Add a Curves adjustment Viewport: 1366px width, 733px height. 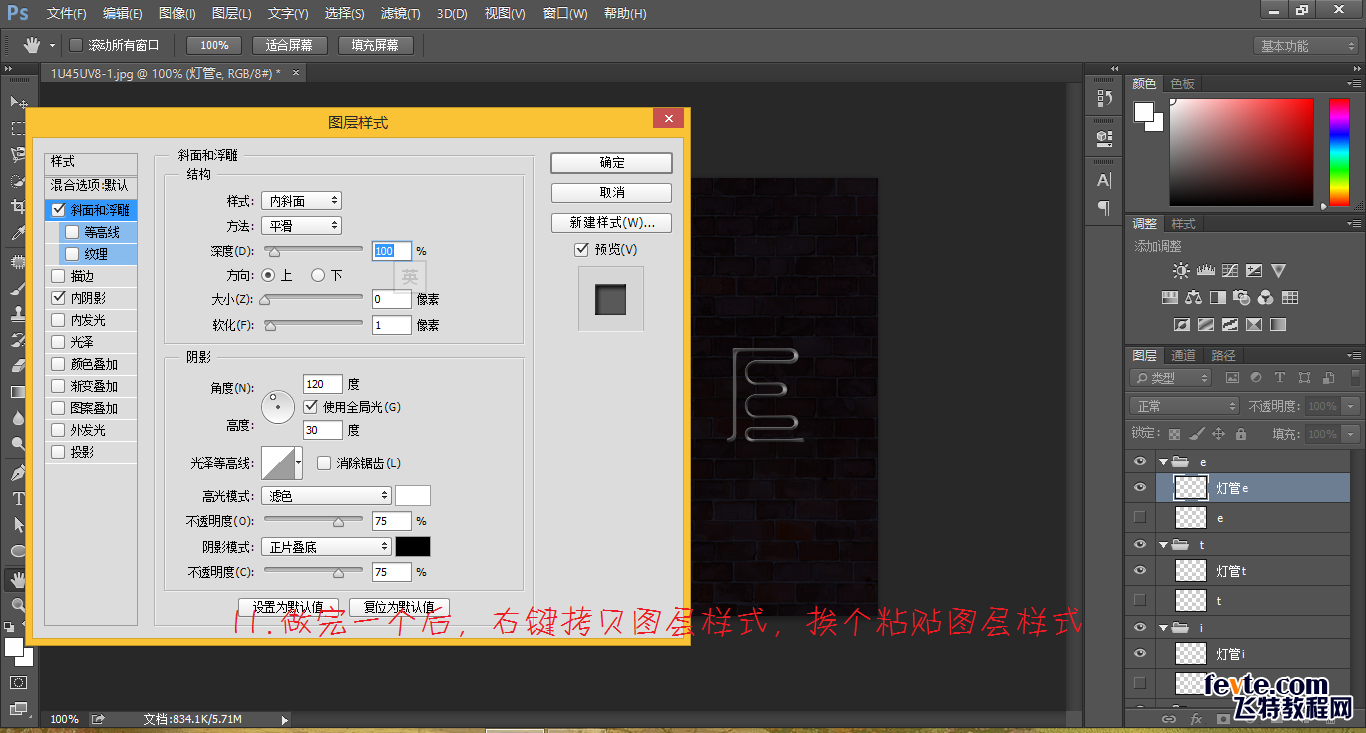(1230, 271)
